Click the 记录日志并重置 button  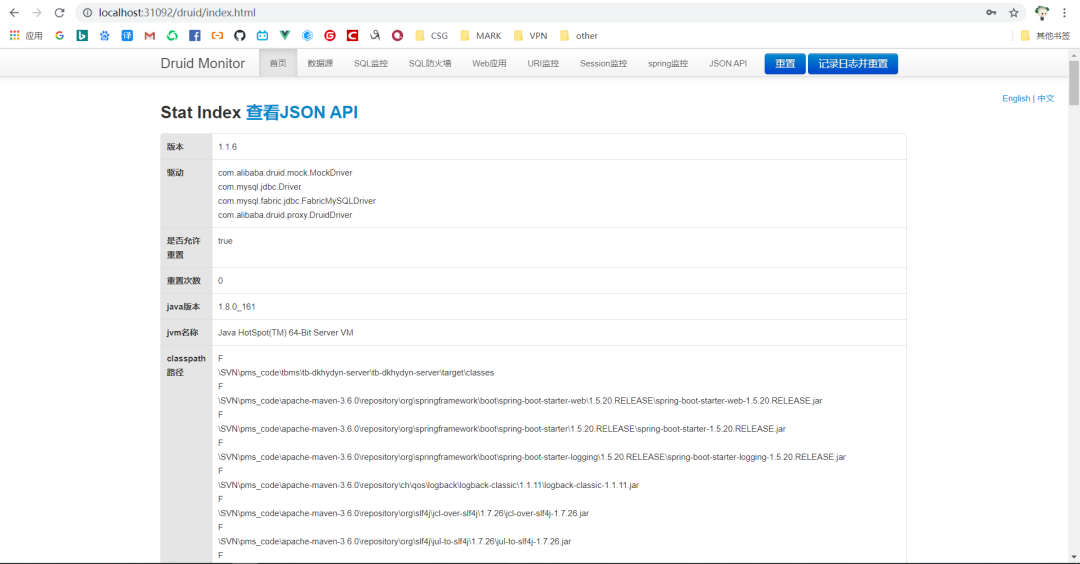[853, 63]
